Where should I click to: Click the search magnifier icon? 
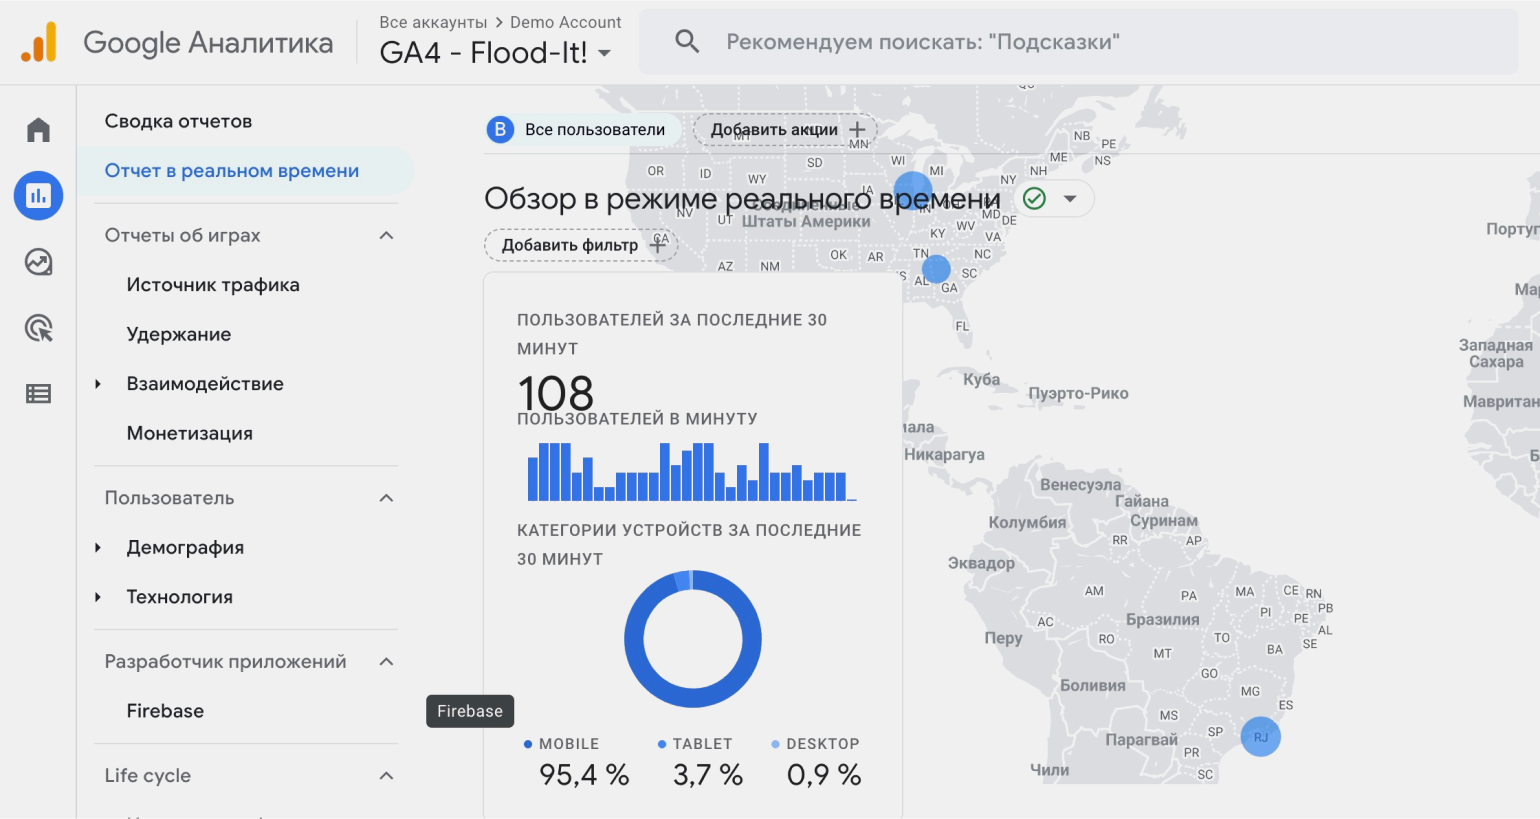[x=687, y=41]
